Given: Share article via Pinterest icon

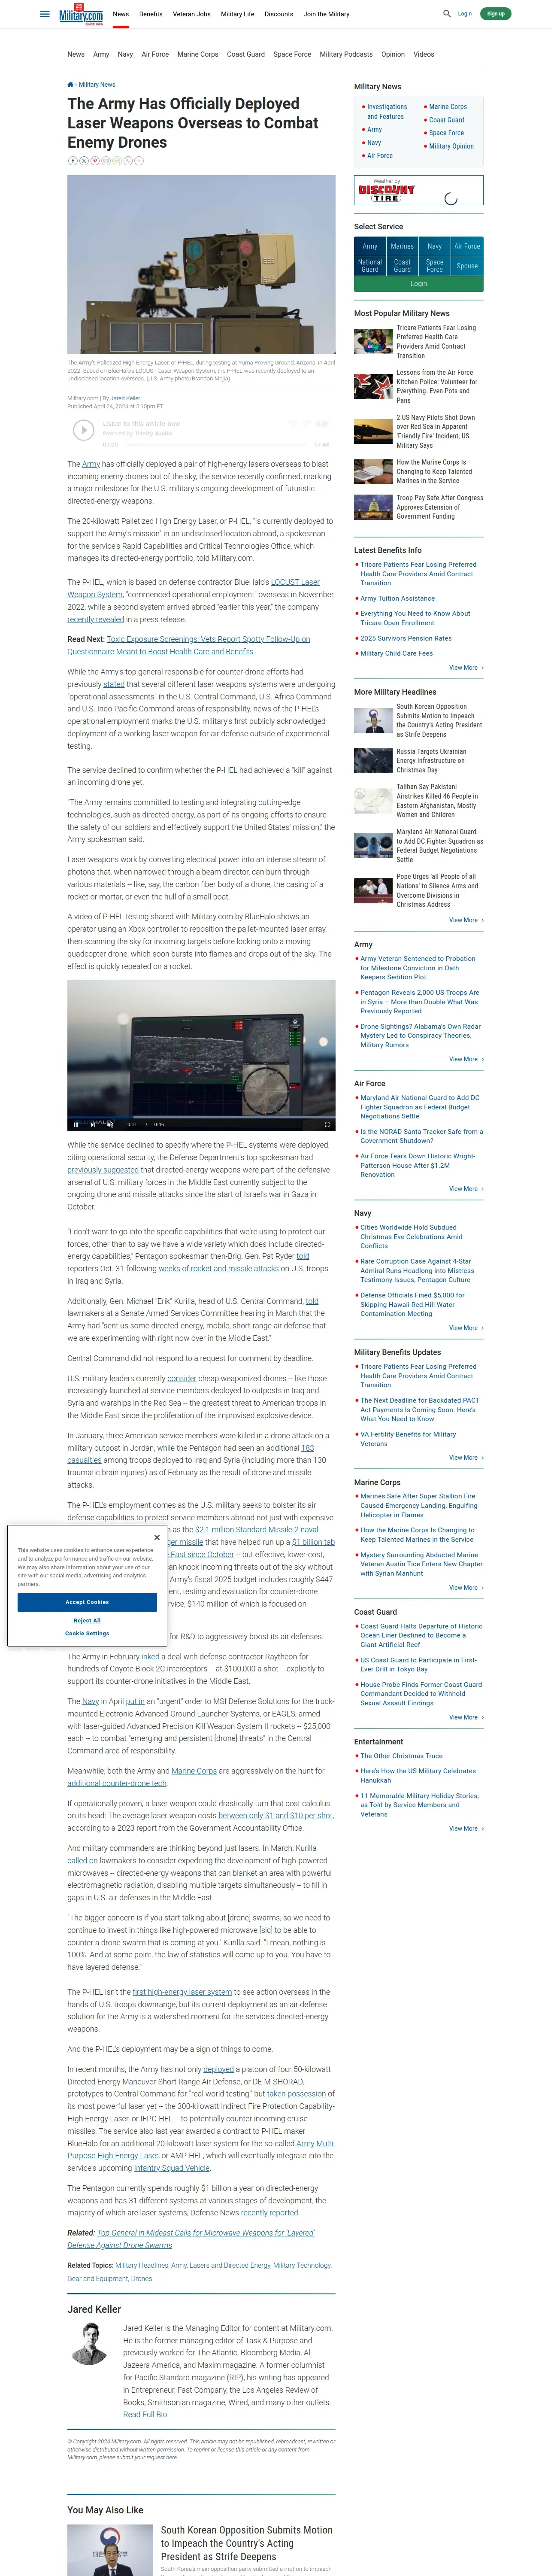Looking at the screenshot, I should [94, 160].
